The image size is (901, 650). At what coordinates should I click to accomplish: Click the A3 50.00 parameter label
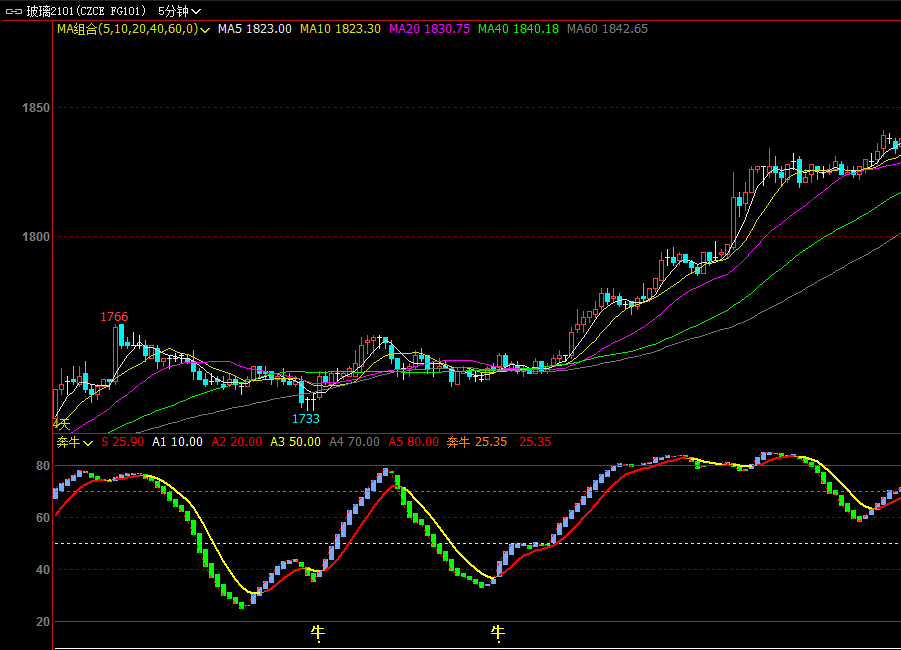click(x=295, y=442)
